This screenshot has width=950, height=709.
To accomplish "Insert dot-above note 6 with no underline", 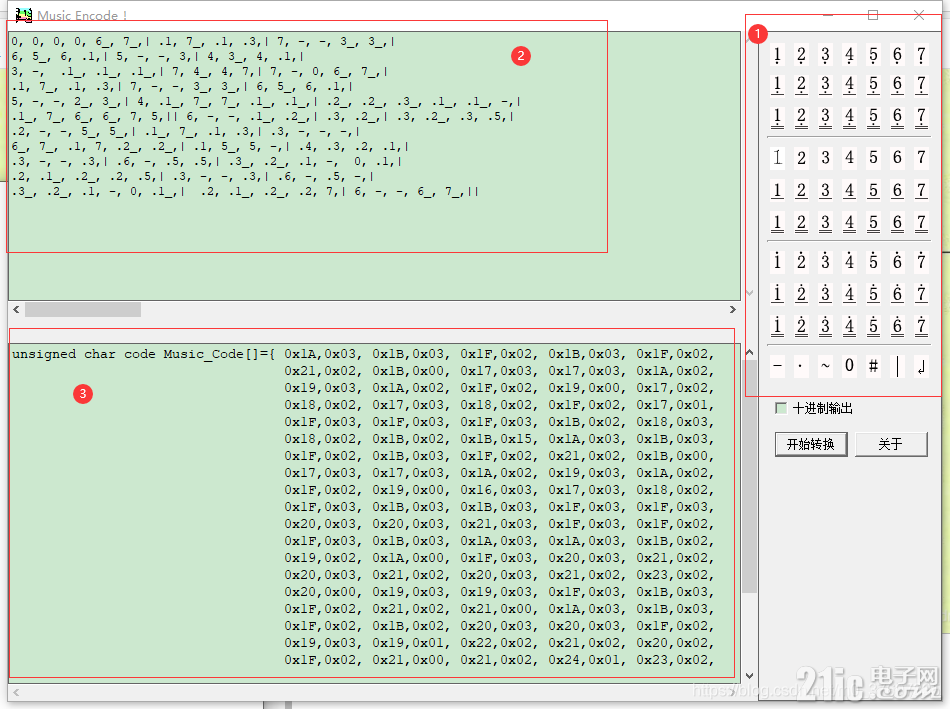I will [897, 261].
